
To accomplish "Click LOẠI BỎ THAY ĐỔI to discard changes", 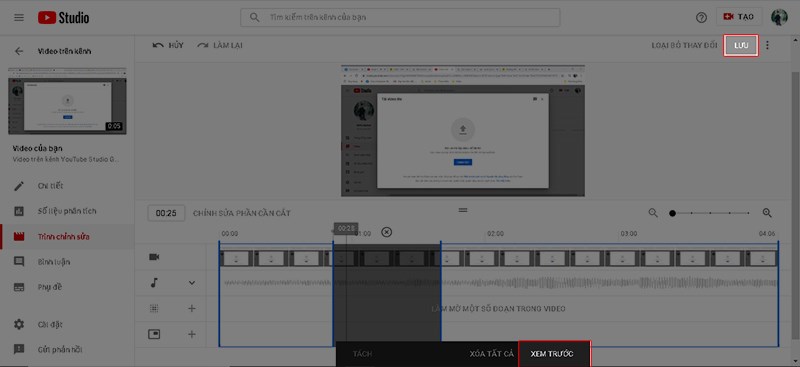I will pos(684,45).
